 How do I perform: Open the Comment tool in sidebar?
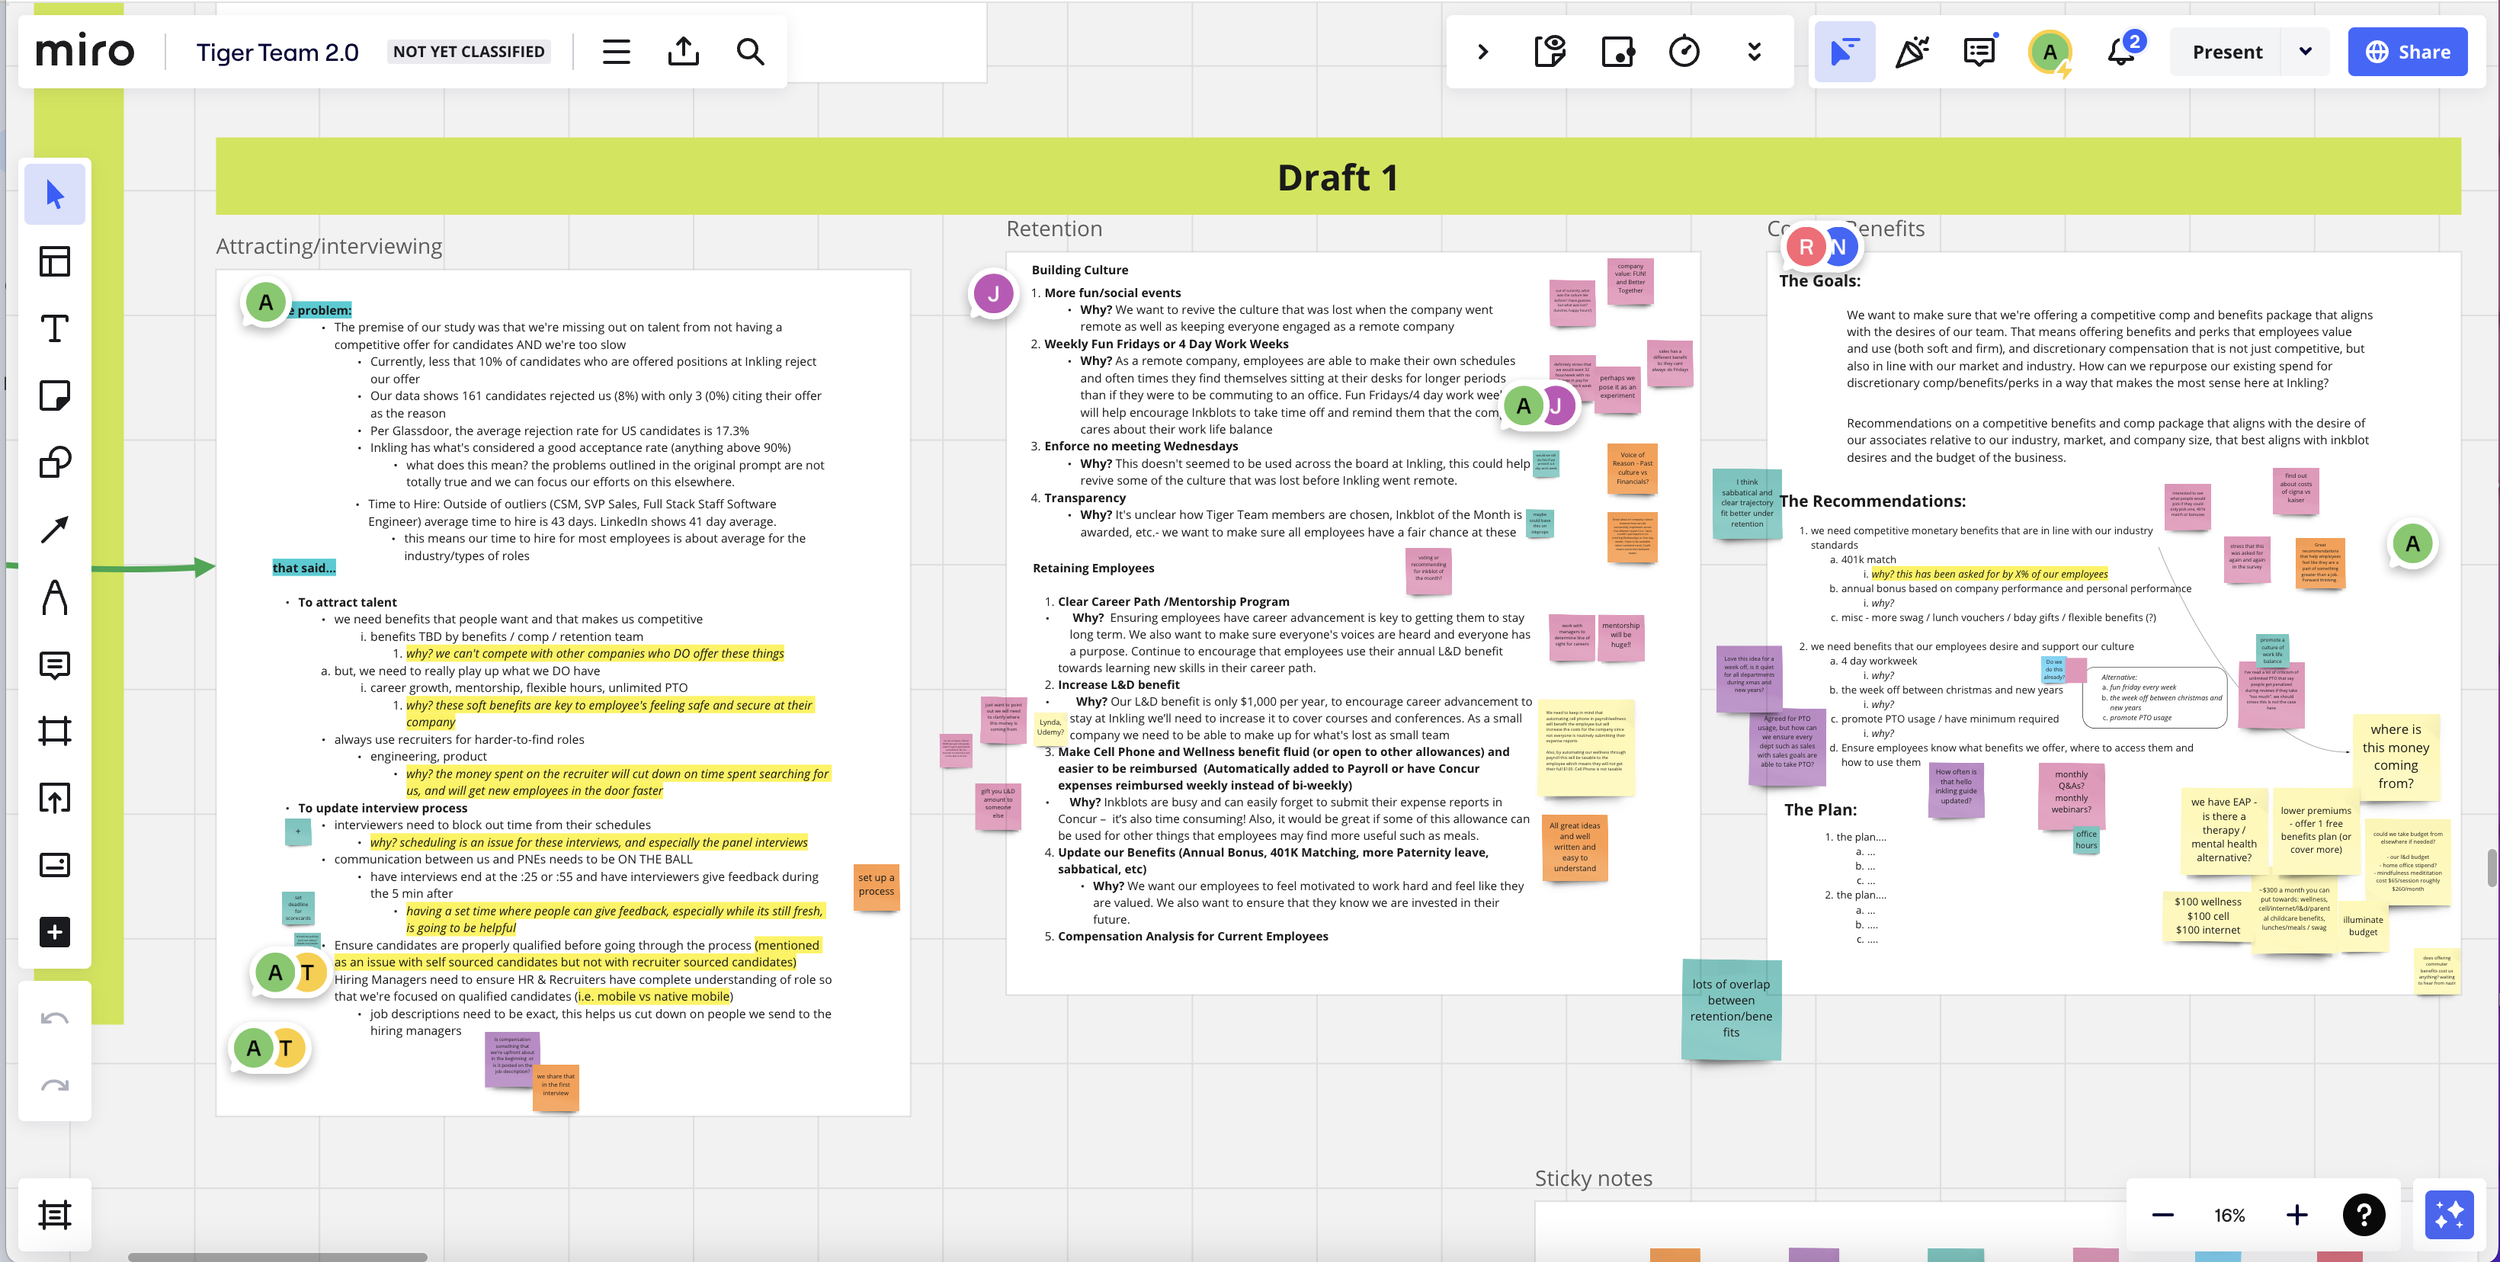coord(54,665)
